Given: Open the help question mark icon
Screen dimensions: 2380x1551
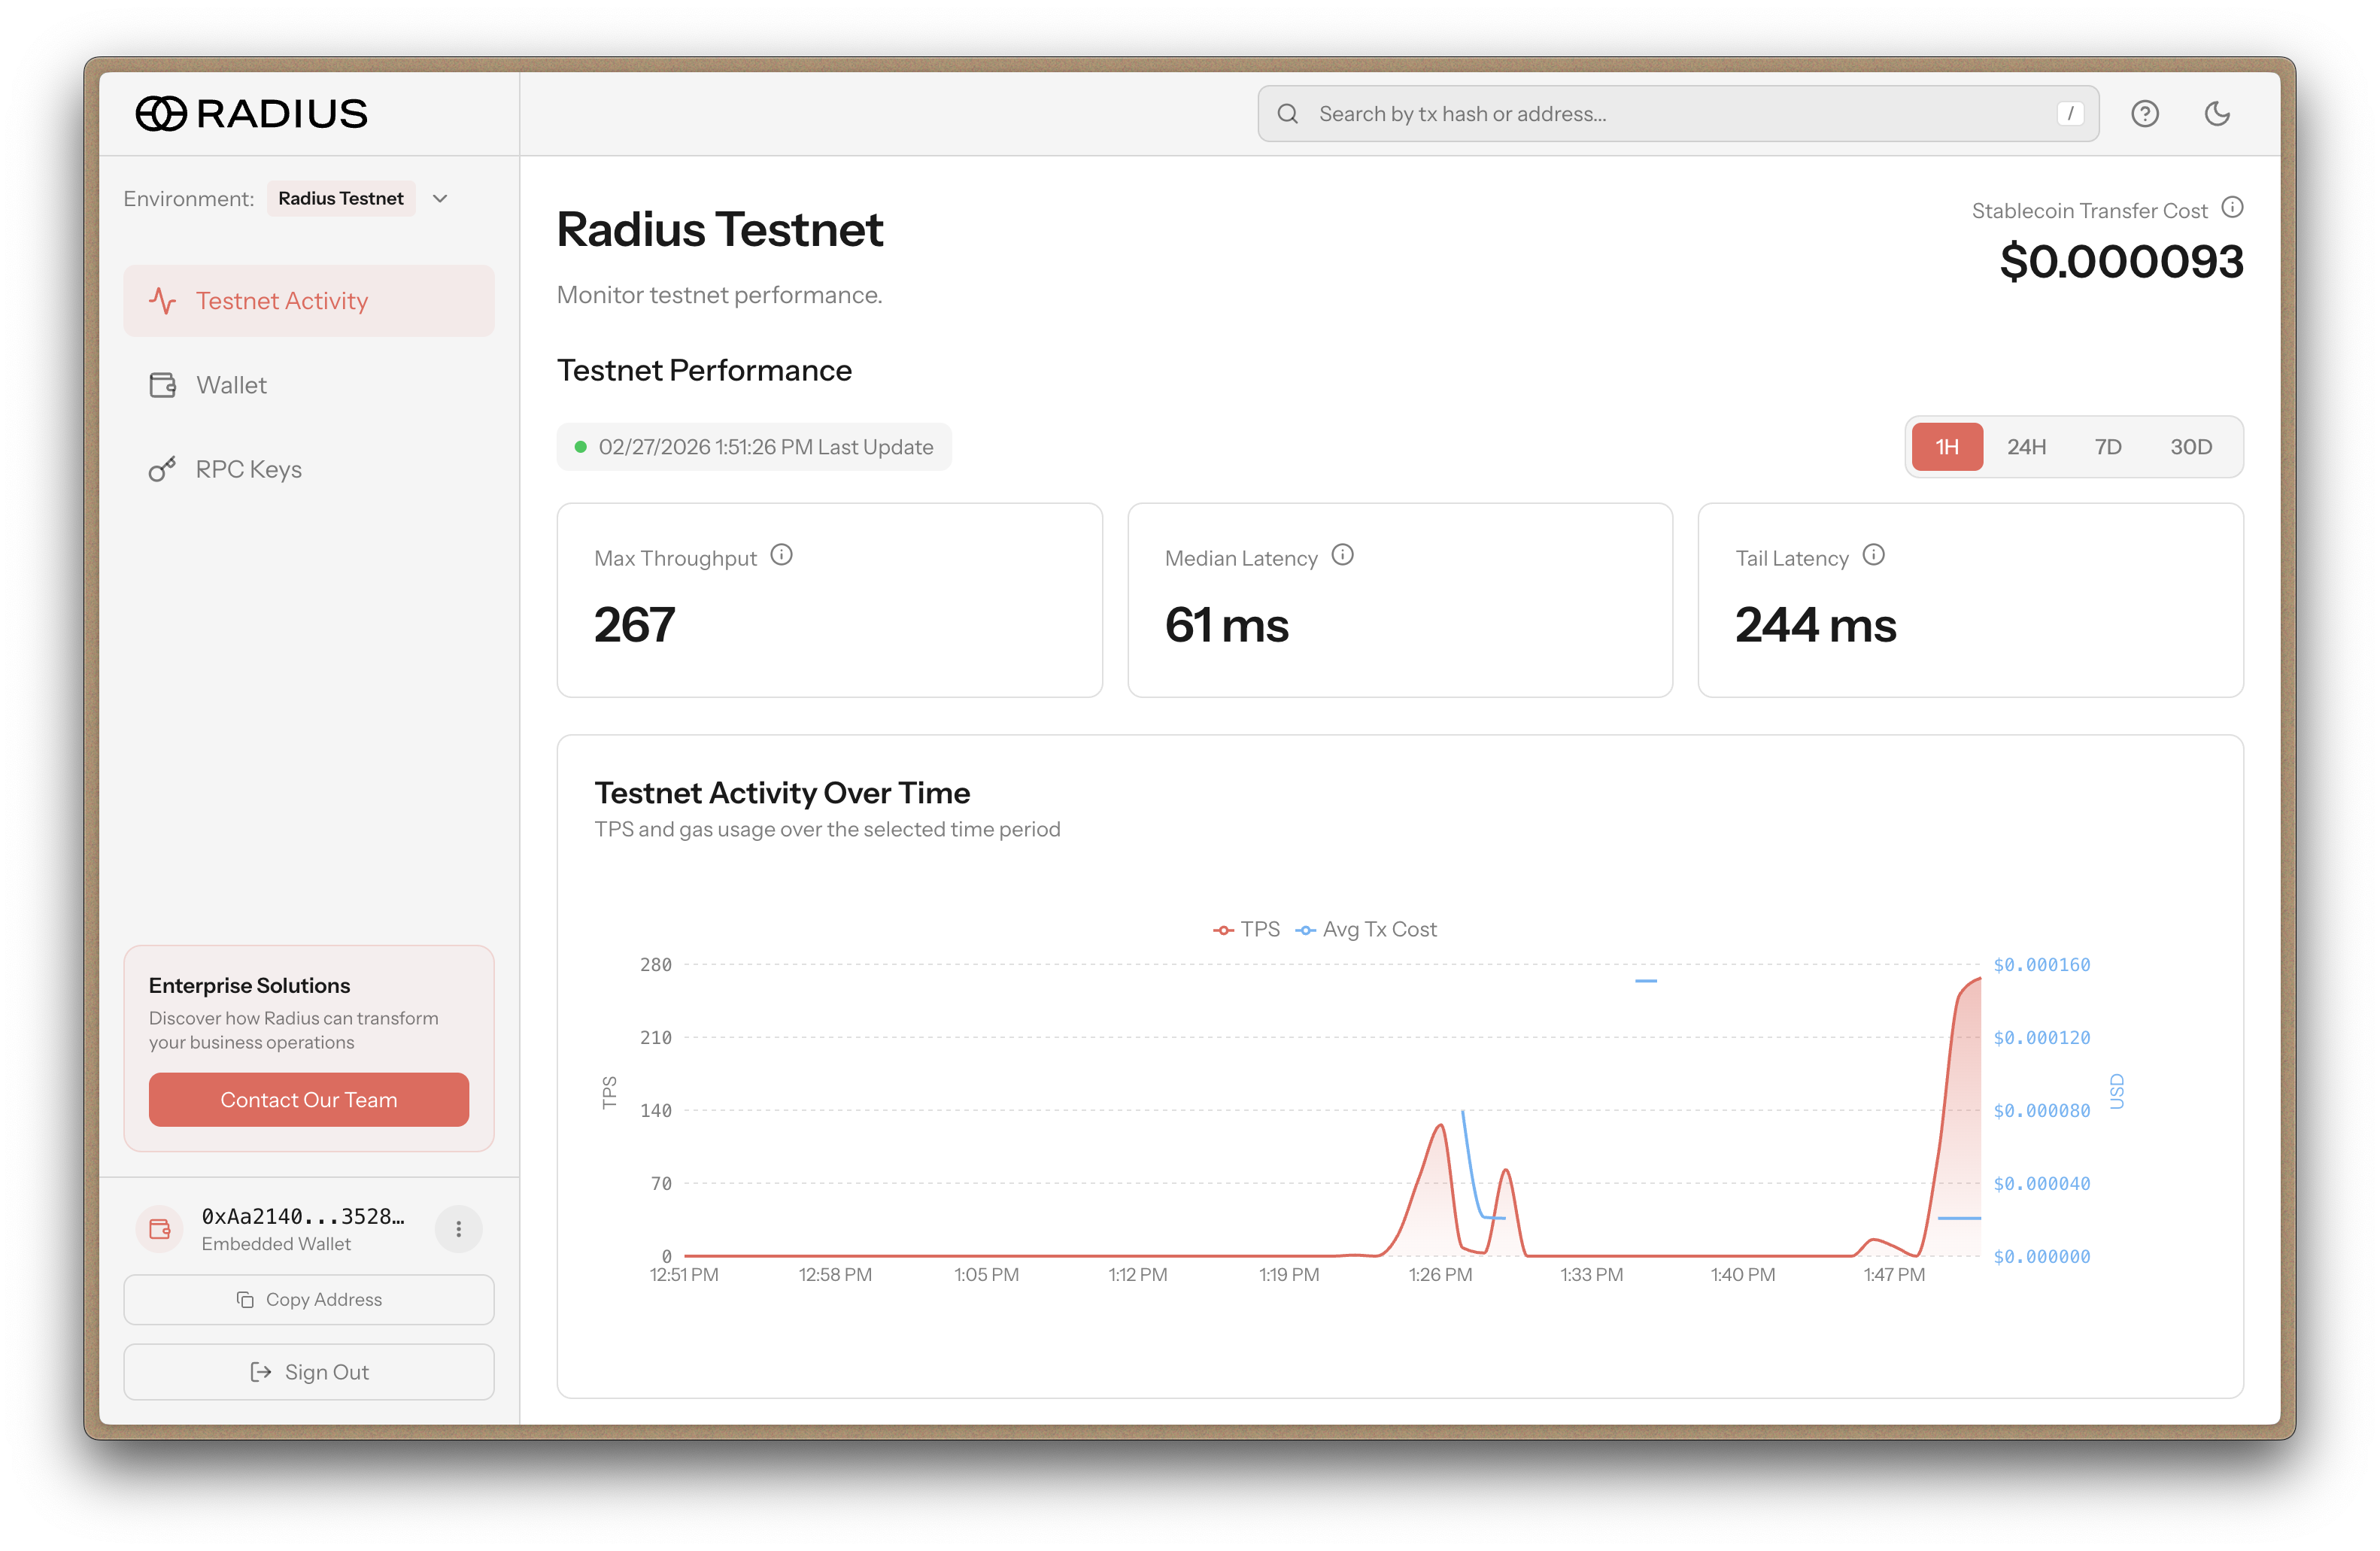Looking at the screenshot, I should tap(2144, 114).
